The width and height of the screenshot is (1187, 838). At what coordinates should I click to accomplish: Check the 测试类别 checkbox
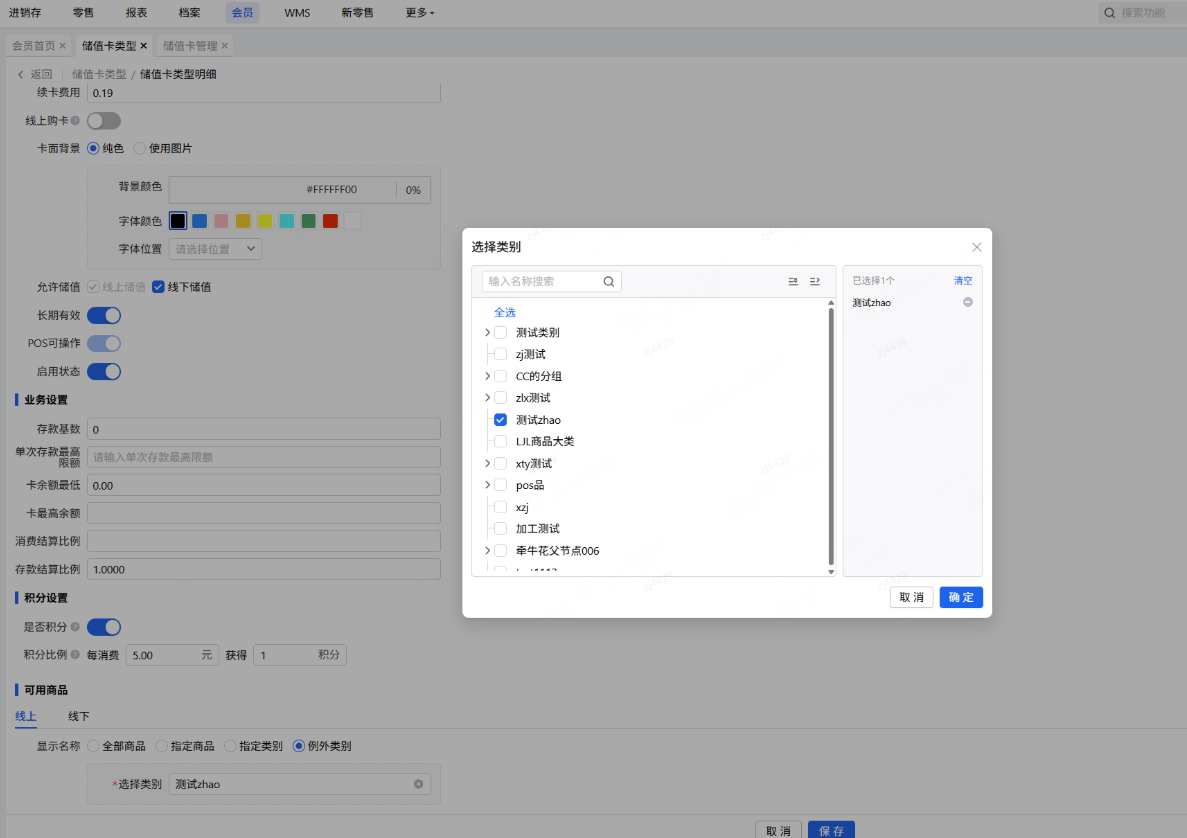click(500, 332)
